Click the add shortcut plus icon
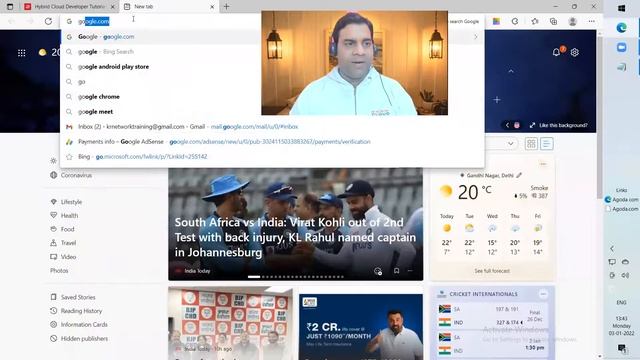Viewport: 640px width, 360px height. (497, 100)
